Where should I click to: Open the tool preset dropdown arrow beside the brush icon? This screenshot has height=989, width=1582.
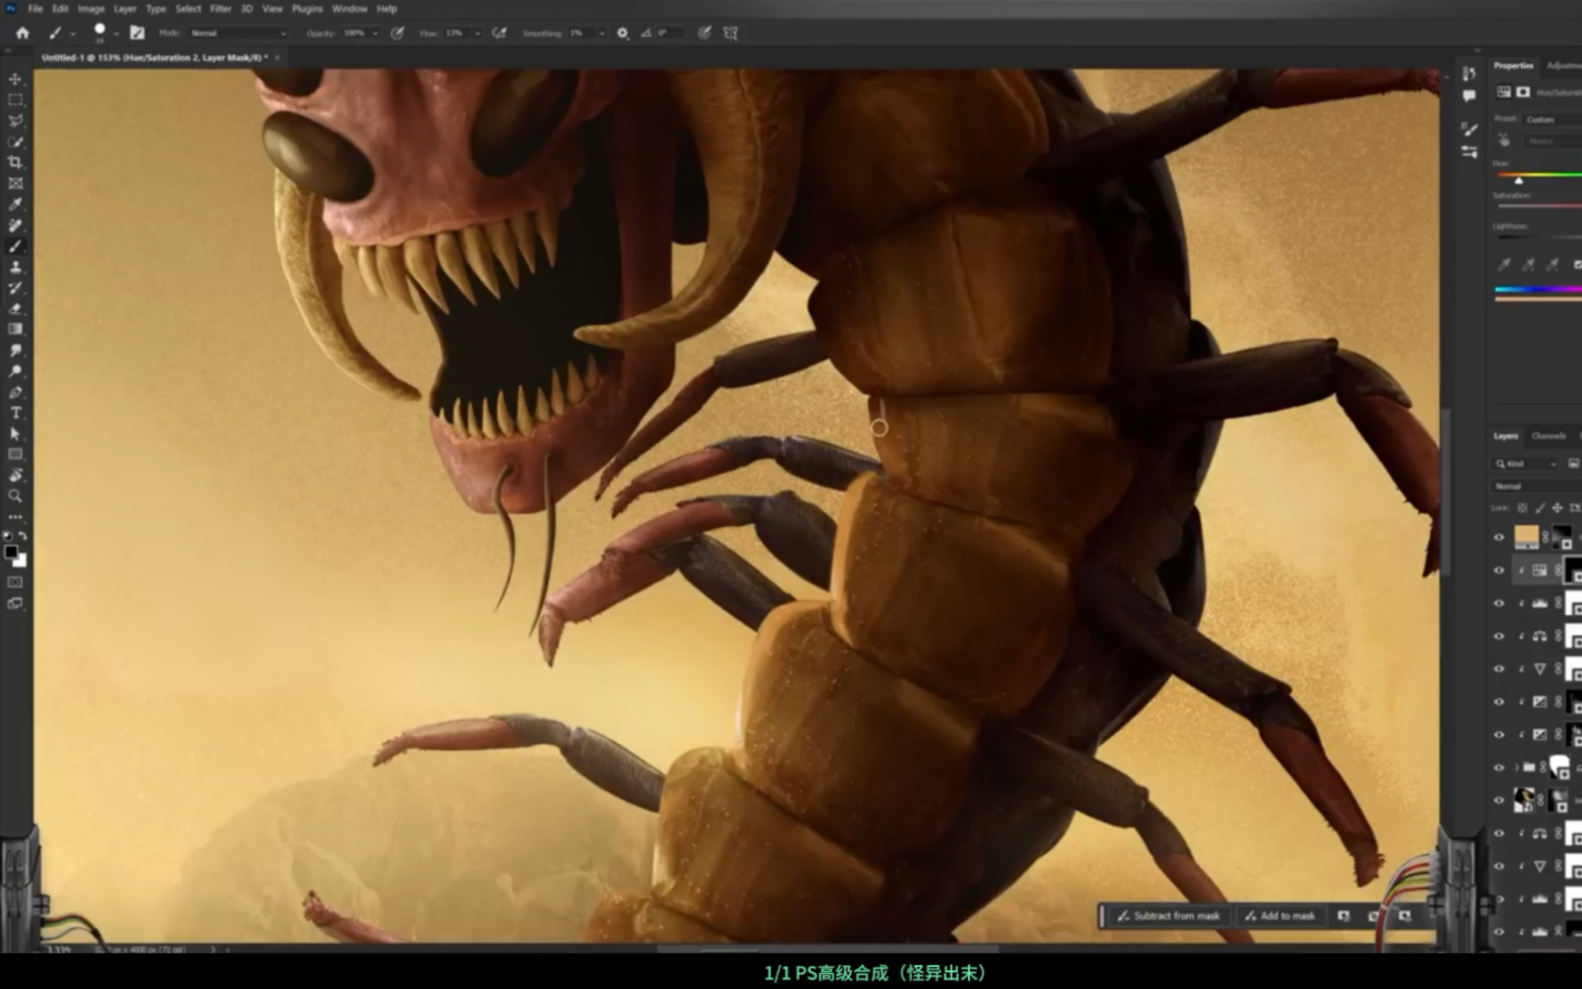(x=73, y=34)
